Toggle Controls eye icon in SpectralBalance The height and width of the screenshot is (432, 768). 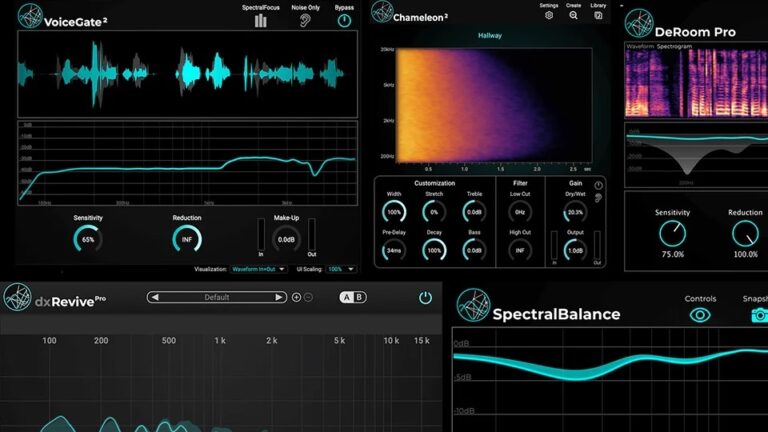click(700, 315)
